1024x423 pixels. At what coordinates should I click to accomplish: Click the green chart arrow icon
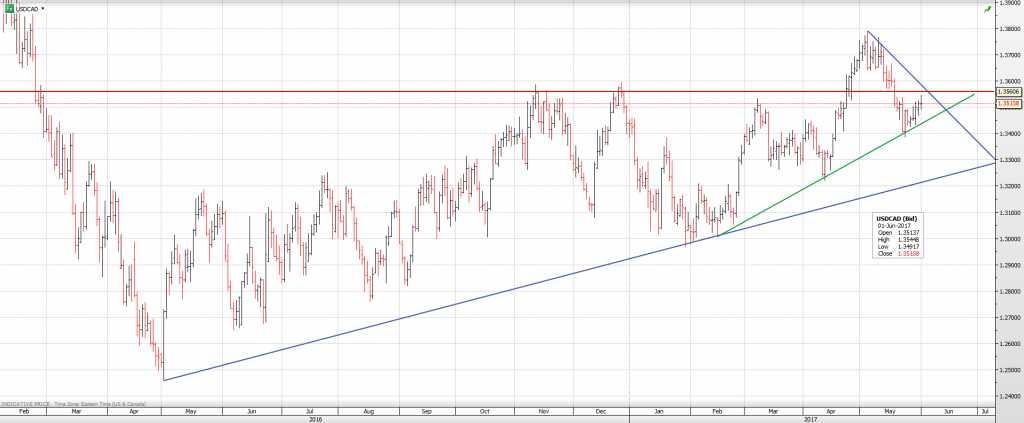(988, 8)
